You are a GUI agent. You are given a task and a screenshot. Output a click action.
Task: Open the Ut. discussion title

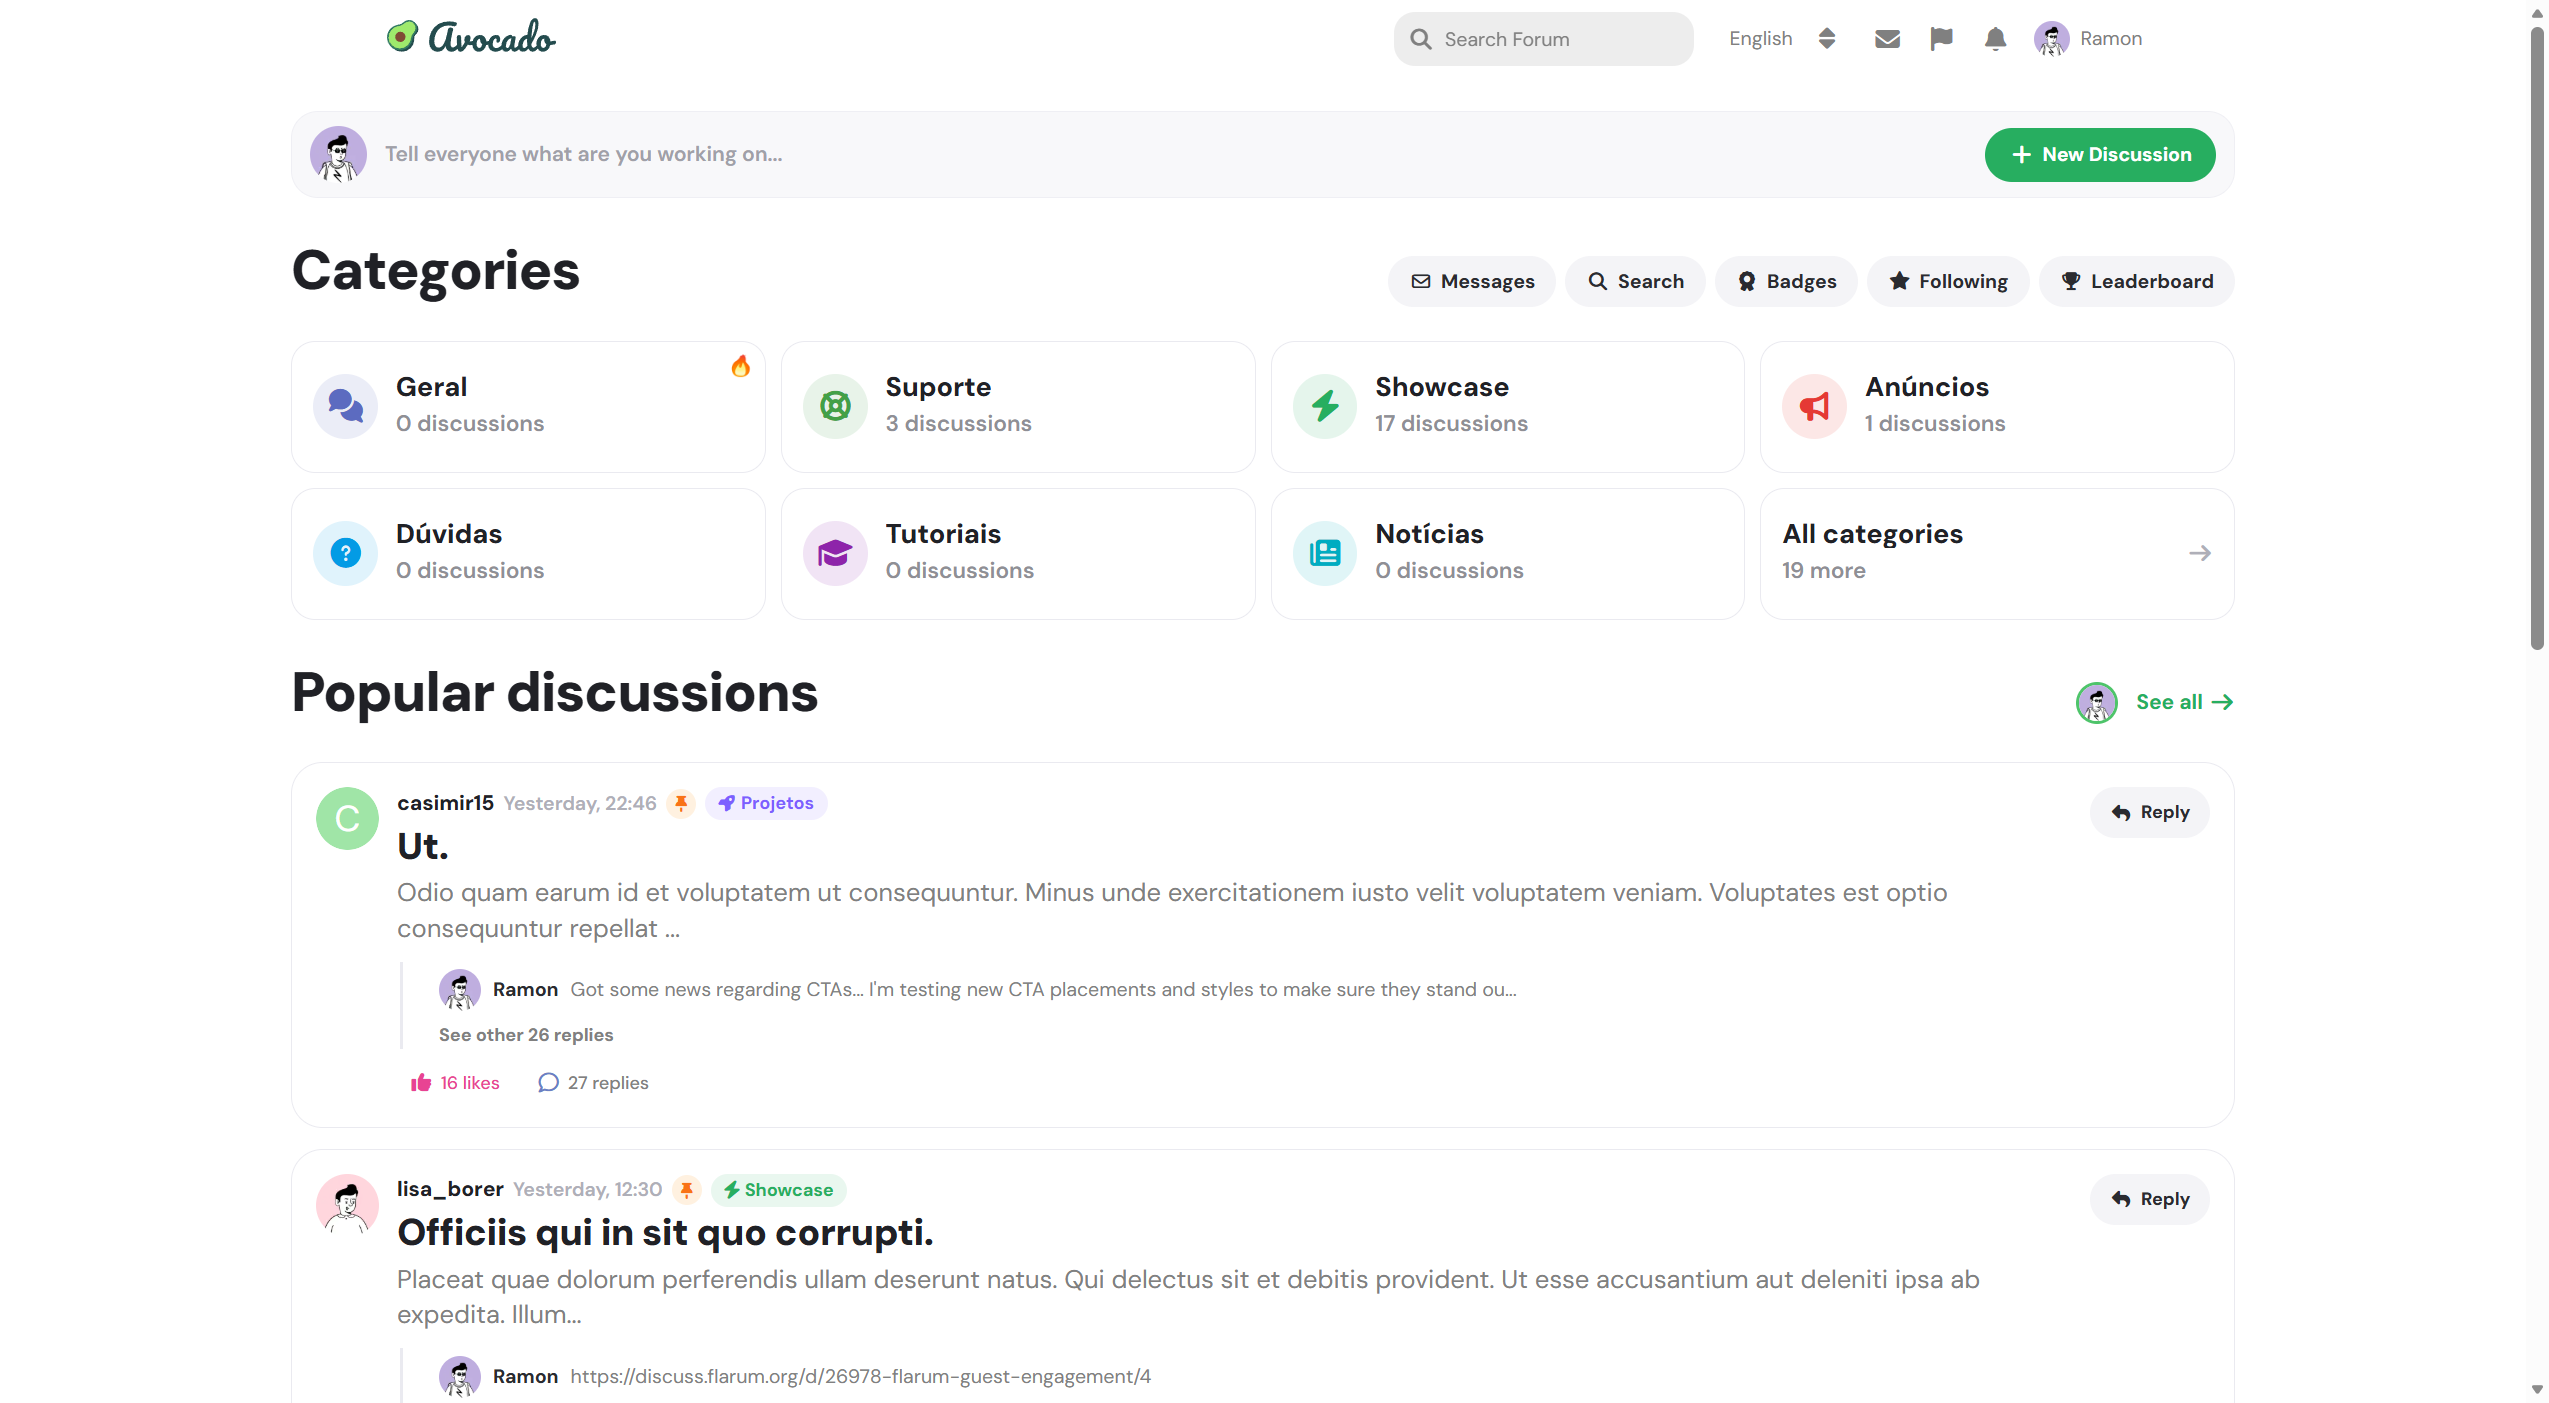coord(422,846)
